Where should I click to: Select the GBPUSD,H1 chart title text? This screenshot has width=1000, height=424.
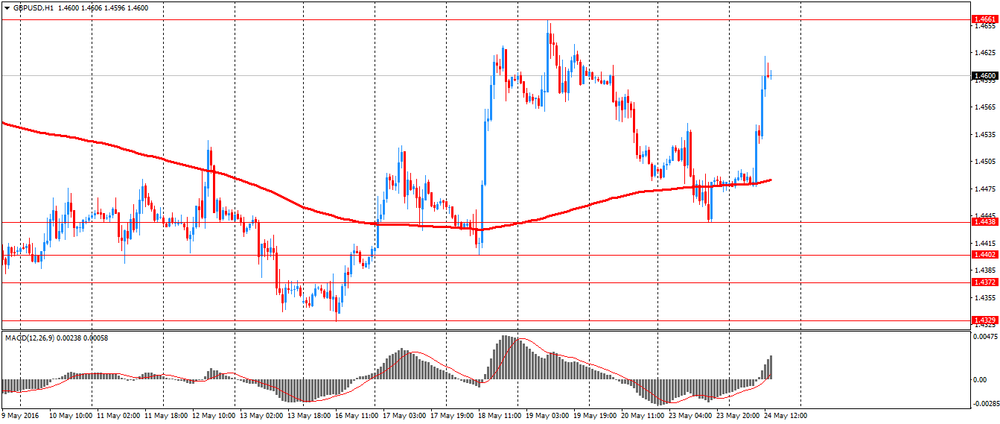(32, 8)
